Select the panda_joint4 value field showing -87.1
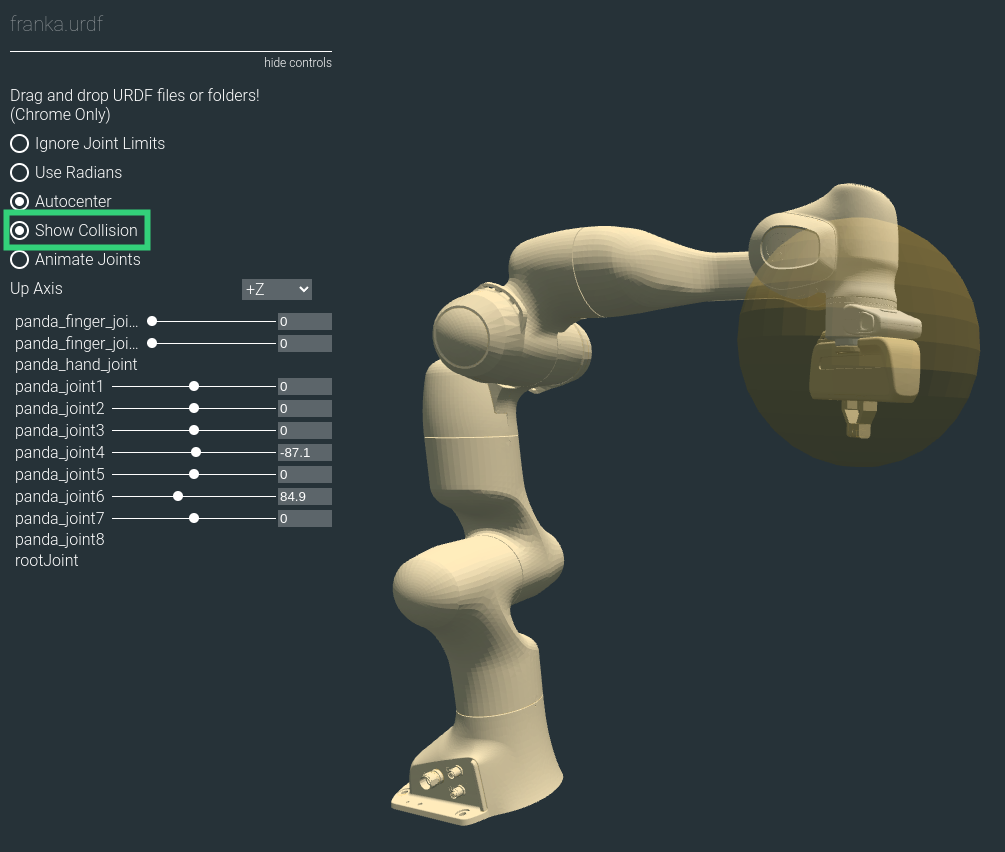This screenshot has width=1005, height=852. tap(304, 452)
